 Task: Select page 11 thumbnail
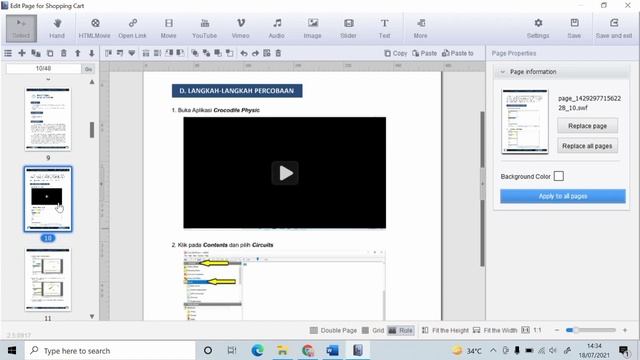tap(48, 280)
